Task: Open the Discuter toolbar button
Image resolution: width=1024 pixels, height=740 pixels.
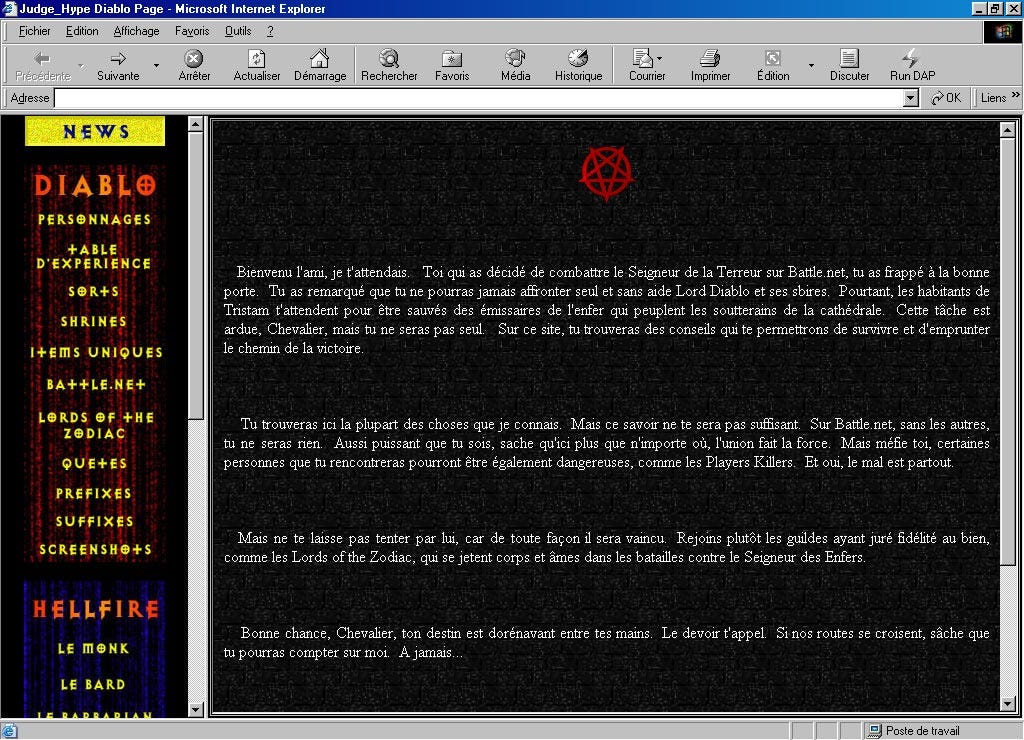Action: [x=849, y=65]
